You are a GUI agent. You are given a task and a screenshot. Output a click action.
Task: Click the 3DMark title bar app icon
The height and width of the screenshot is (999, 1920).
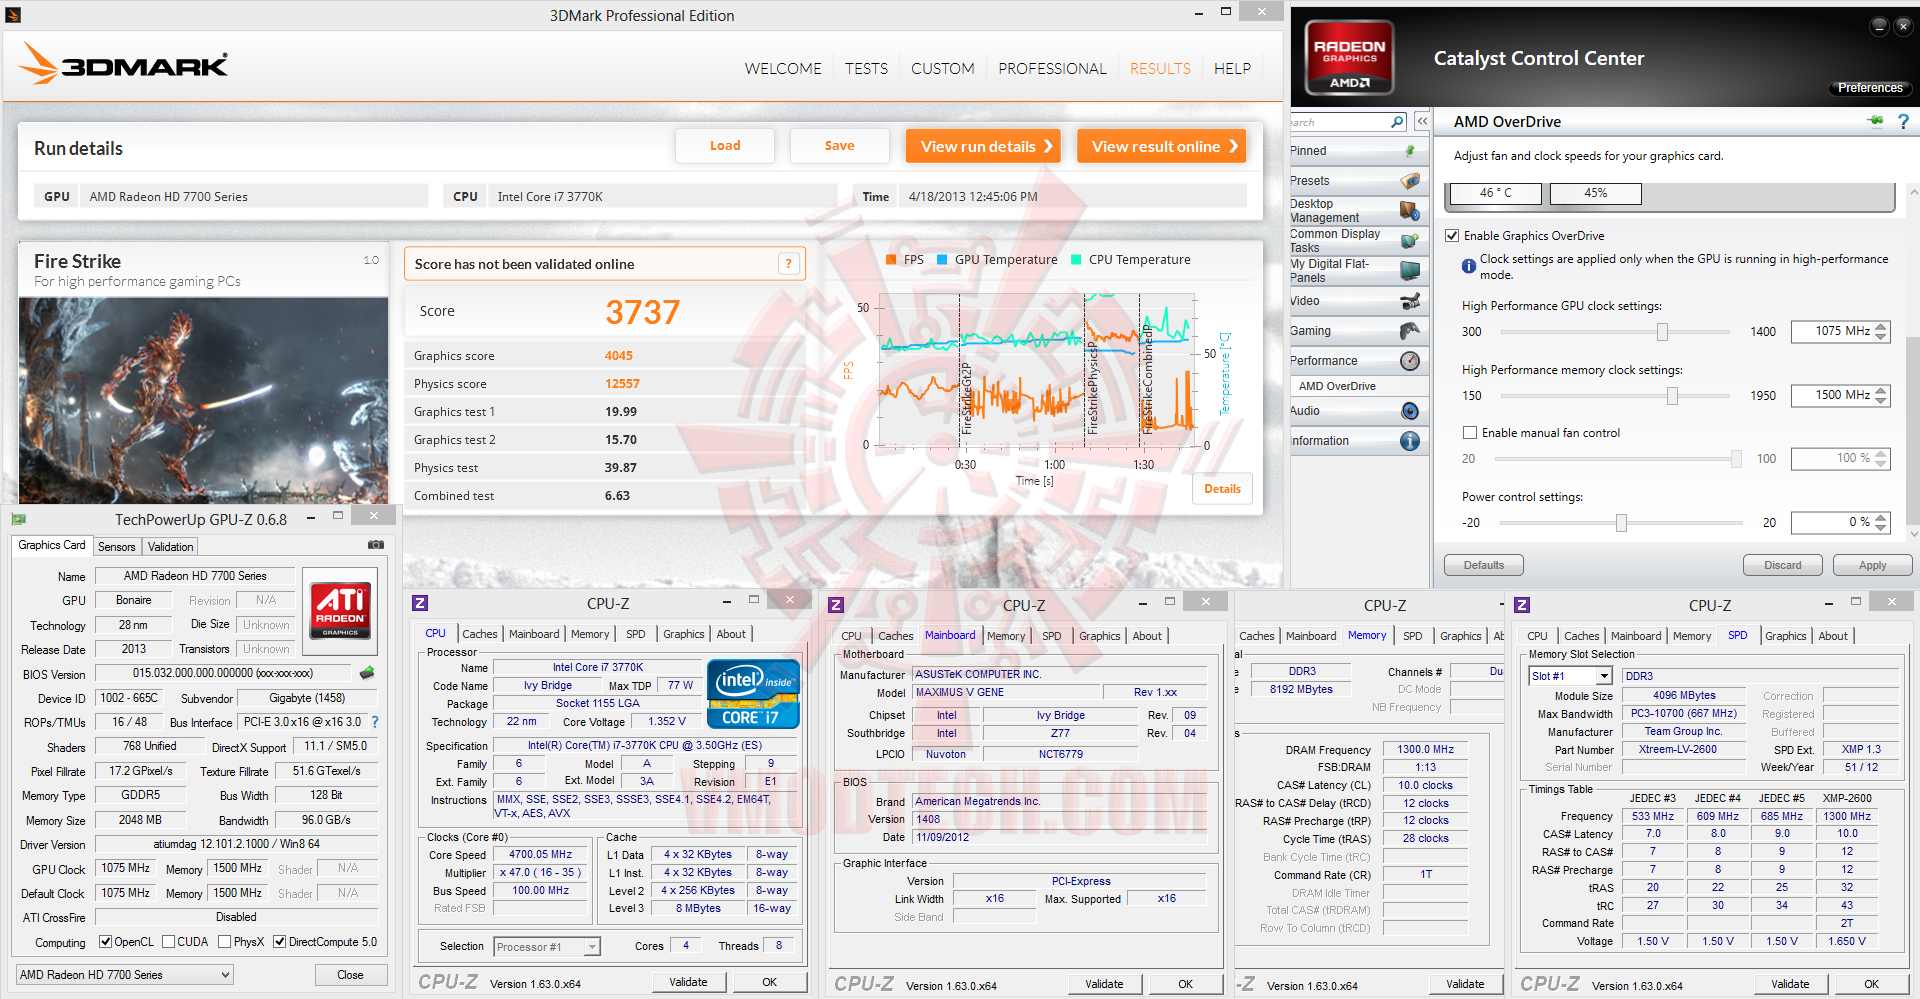pyautogui.click(x=13, y=15)
